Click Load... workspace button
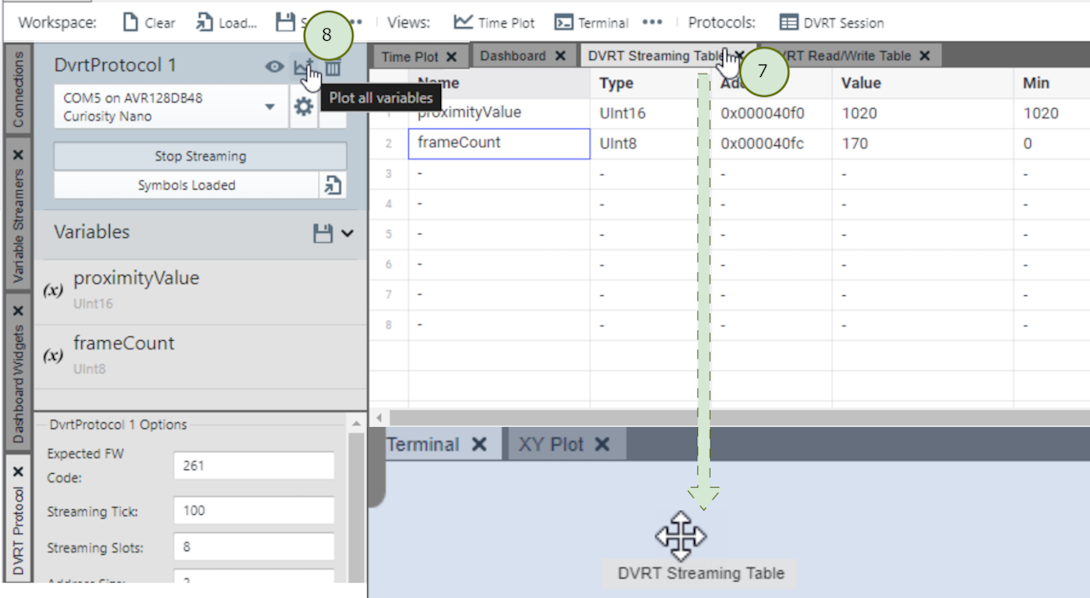The height and width of the screenshot is (598, 1090). (227, 22)
